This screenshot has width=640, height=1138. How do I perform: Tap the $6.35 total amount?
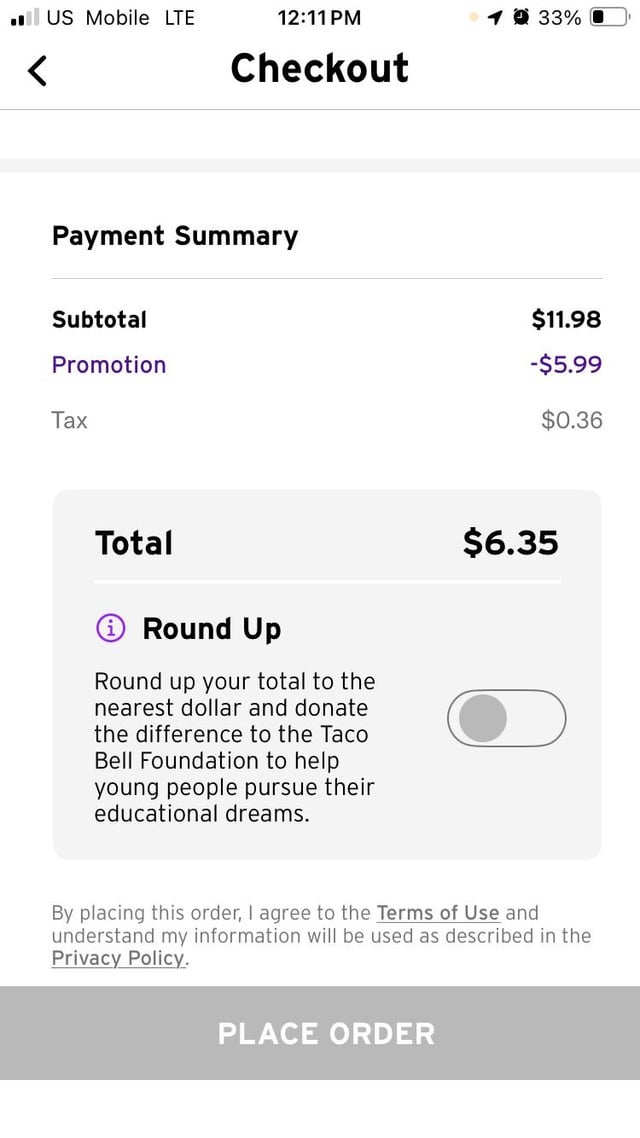click(510, 543)
